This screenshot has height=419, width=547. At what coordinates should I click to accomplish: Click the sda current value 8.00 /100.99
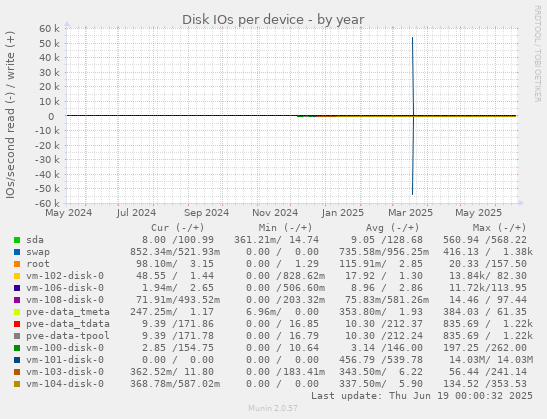tap(178, 240)
